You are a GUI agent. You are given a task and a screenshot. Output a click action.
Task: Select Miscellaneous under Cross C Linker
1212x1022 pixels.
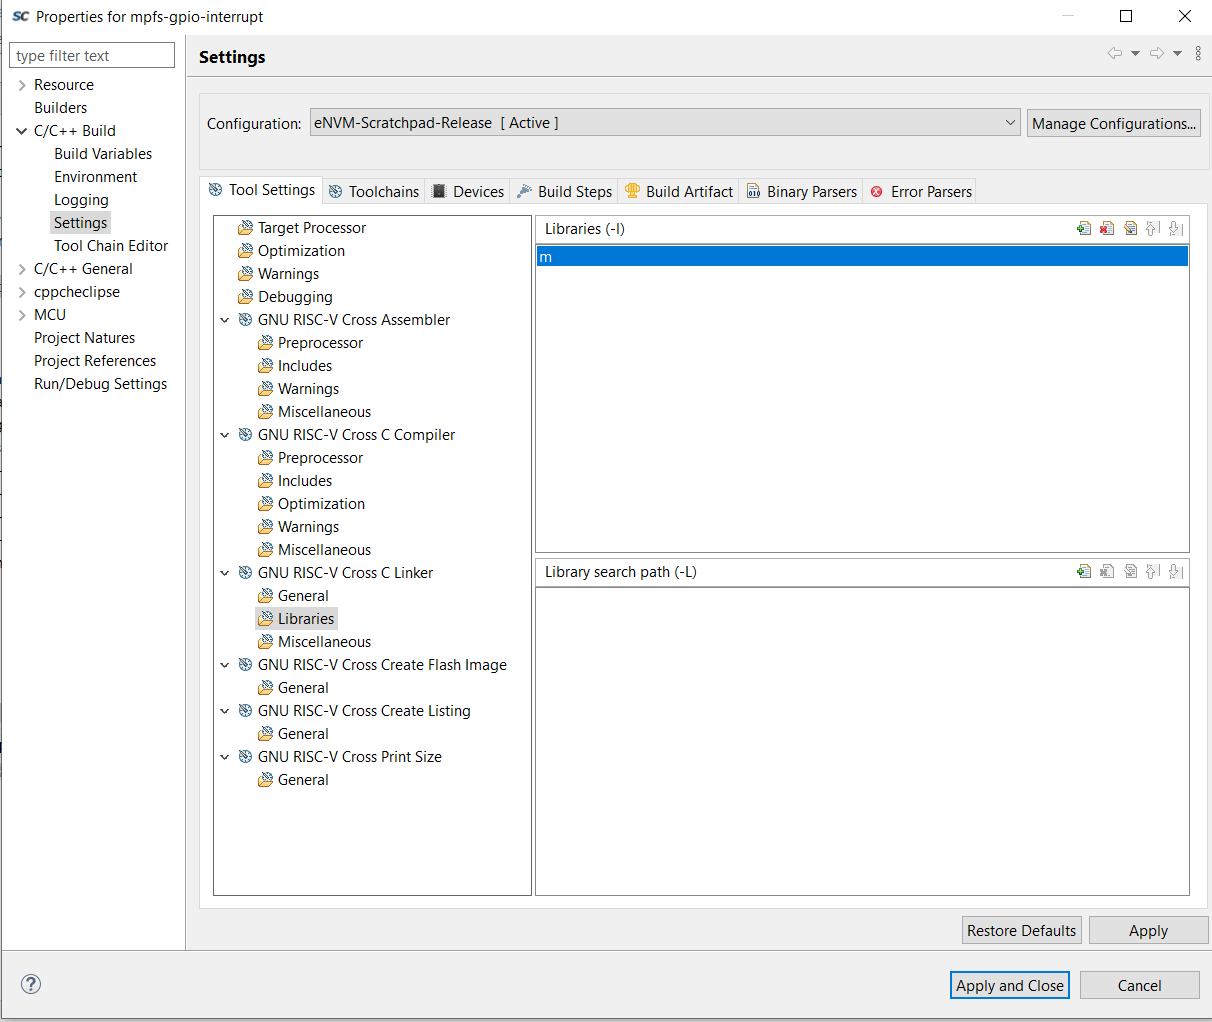[324, 642]
